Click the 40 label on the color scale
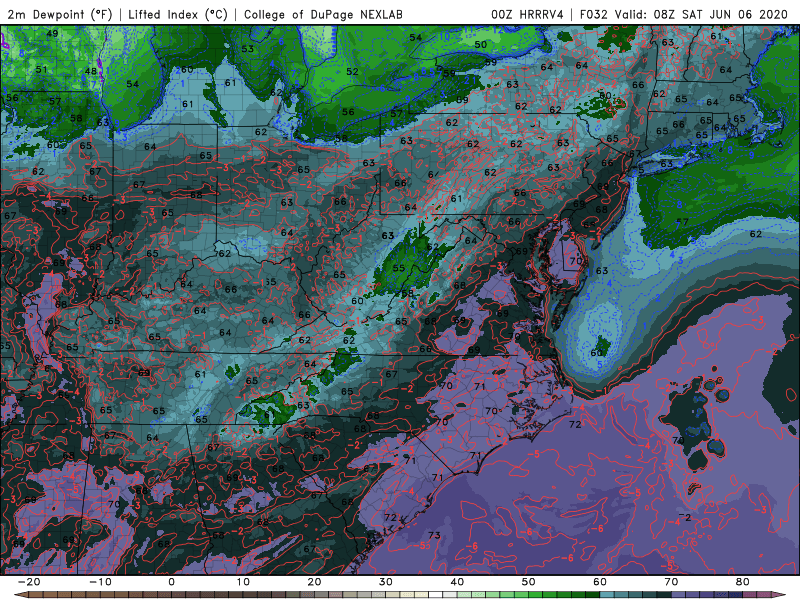Screen dimensions: 800x600 (x=457, y=582)
